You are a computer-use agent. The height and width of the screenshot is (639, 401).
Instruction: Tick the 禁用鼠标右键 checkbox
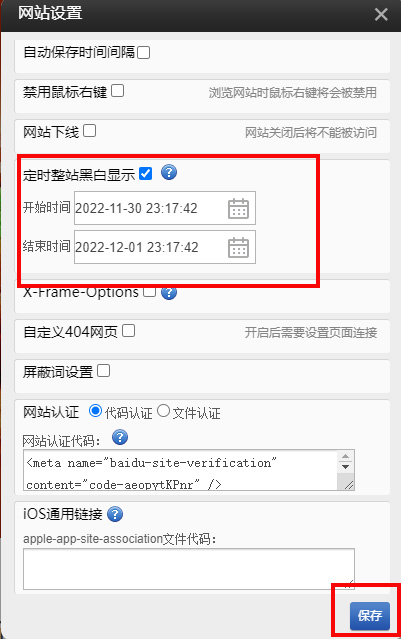click(117, 90)
